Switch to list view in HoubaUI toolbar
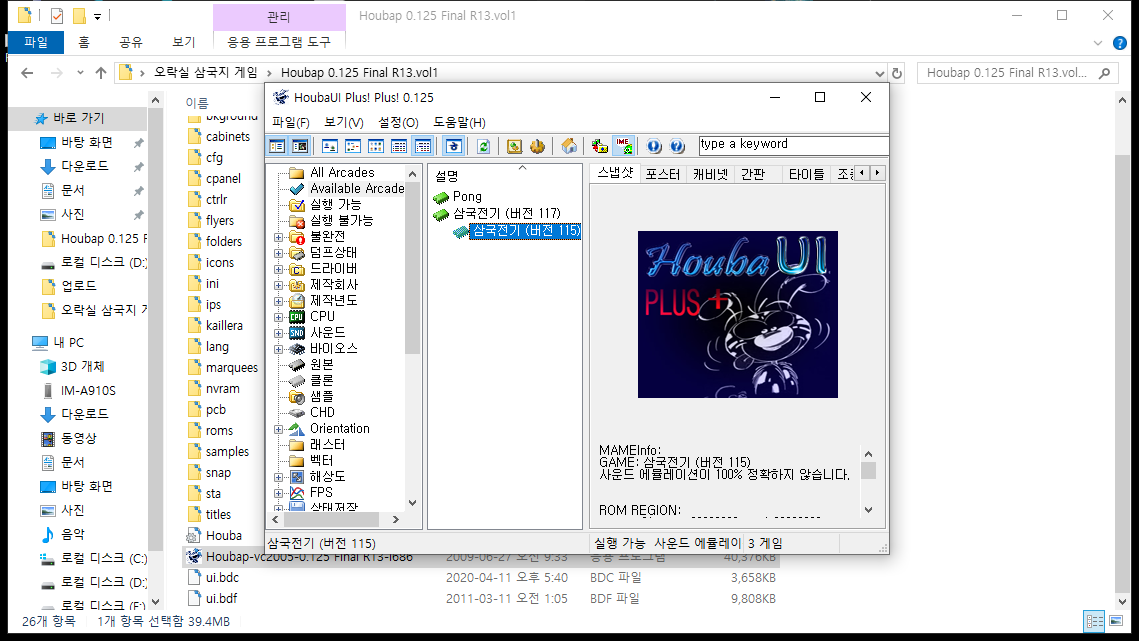 click(376, 146)
